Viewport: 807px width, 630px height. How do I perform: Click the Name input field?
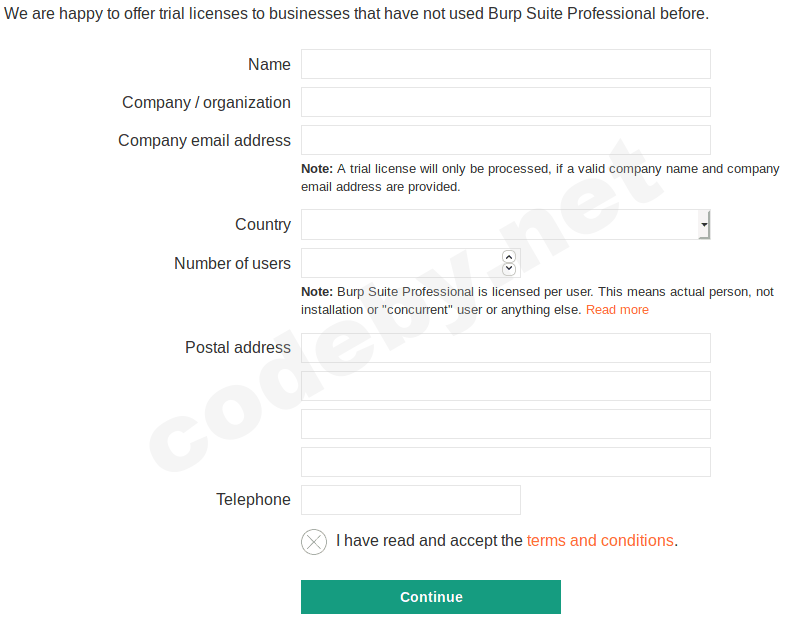point(505,64)
